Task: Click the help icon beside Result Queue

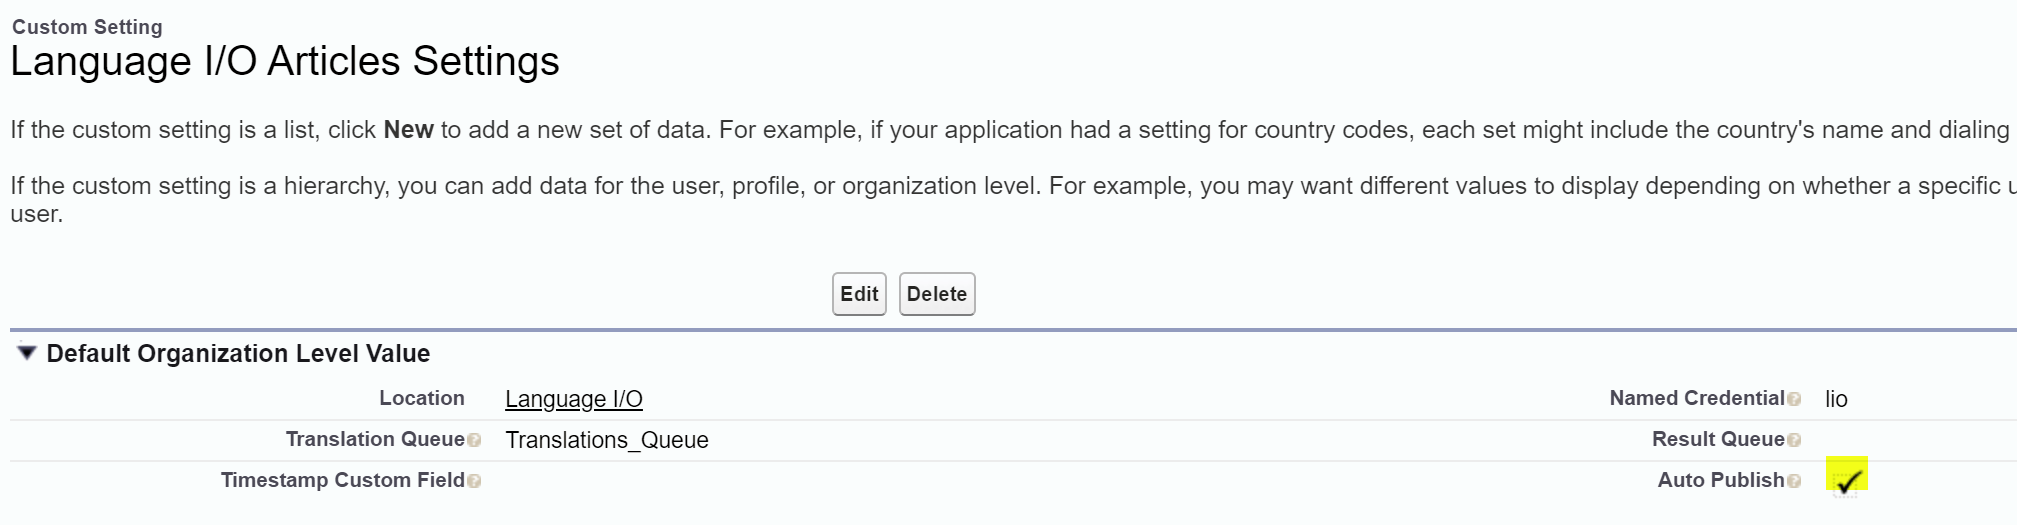Action: (x=1794, y=440)
